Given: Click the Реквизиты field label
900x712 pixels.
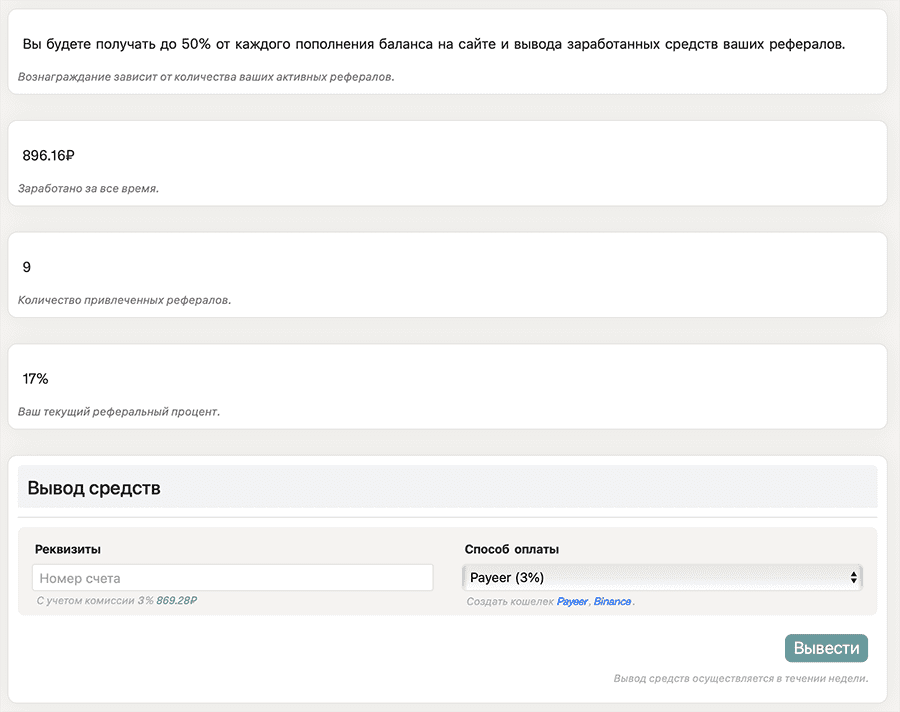Looking at the screenshot, I should pos(68,549).
